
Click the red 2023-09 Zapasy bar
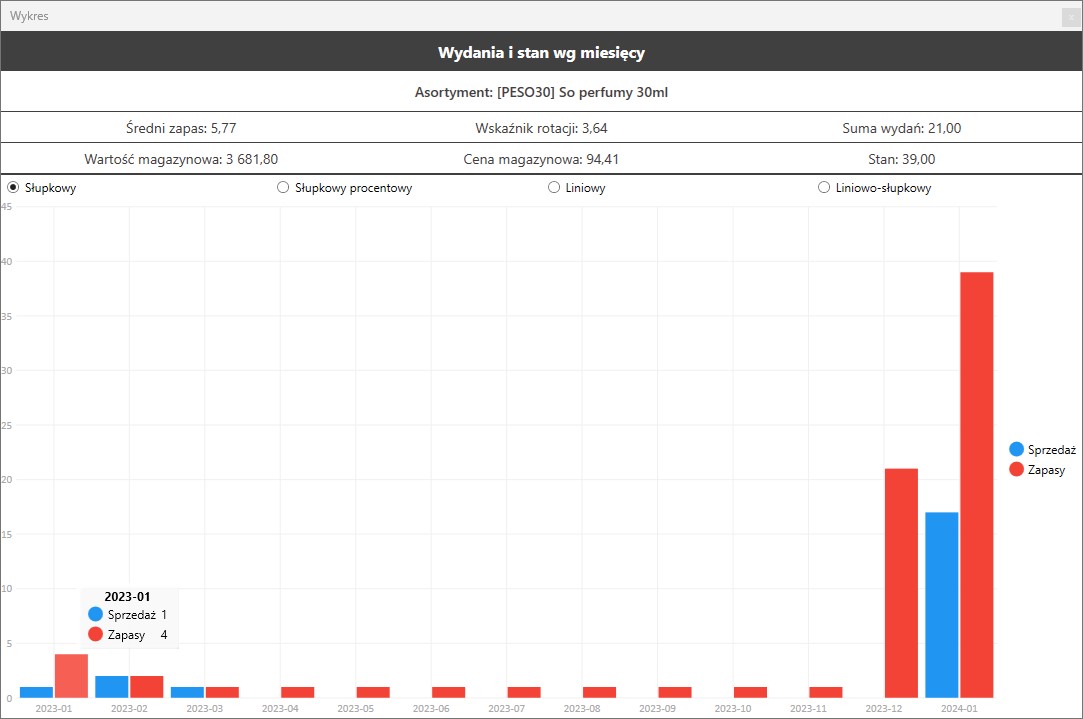tap(675, 692)
